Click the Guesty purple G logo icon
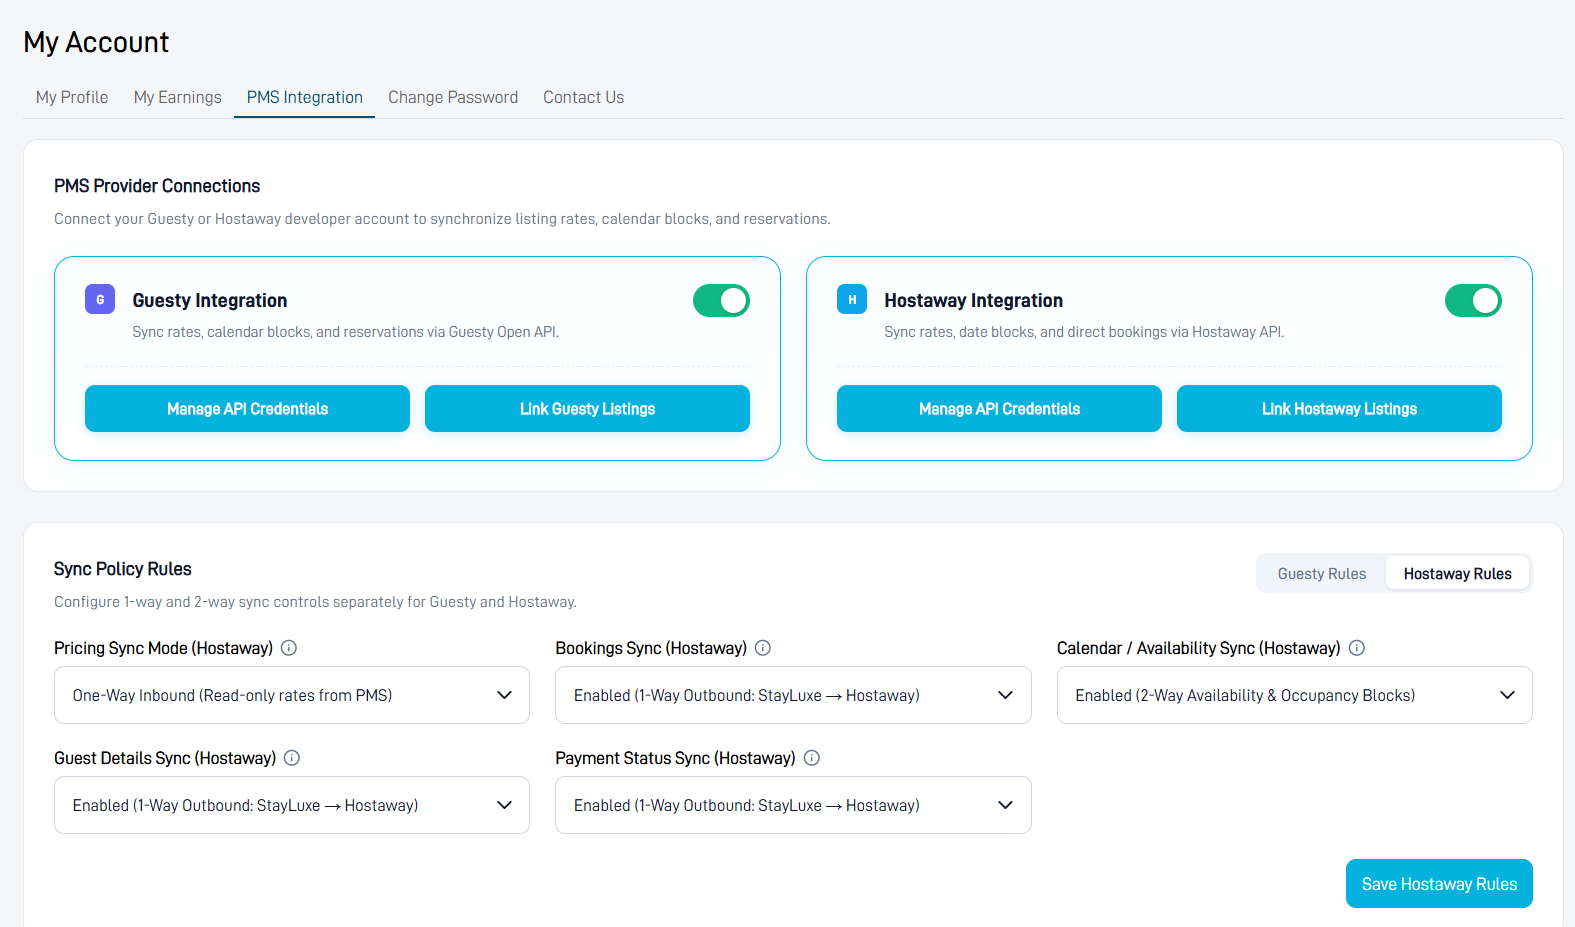This screenshot has width=1575, height=927. (x=100, y=299)
